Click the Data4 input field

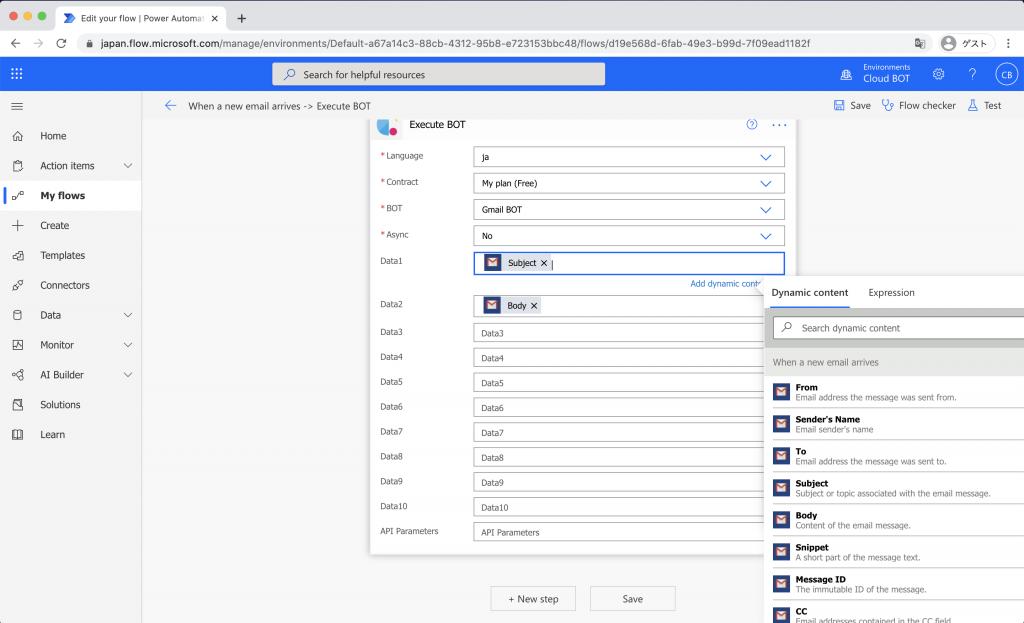pyautogui.click(x=618, y=358)
